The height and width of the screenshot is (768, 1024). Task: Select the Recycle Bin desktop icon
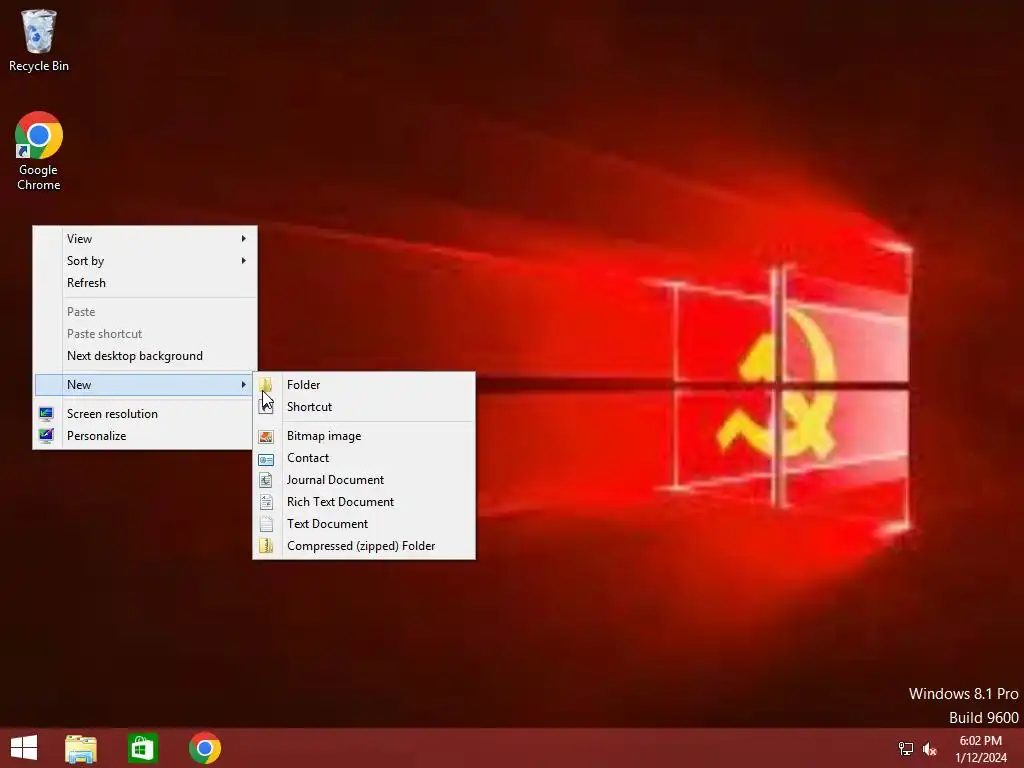39,40
